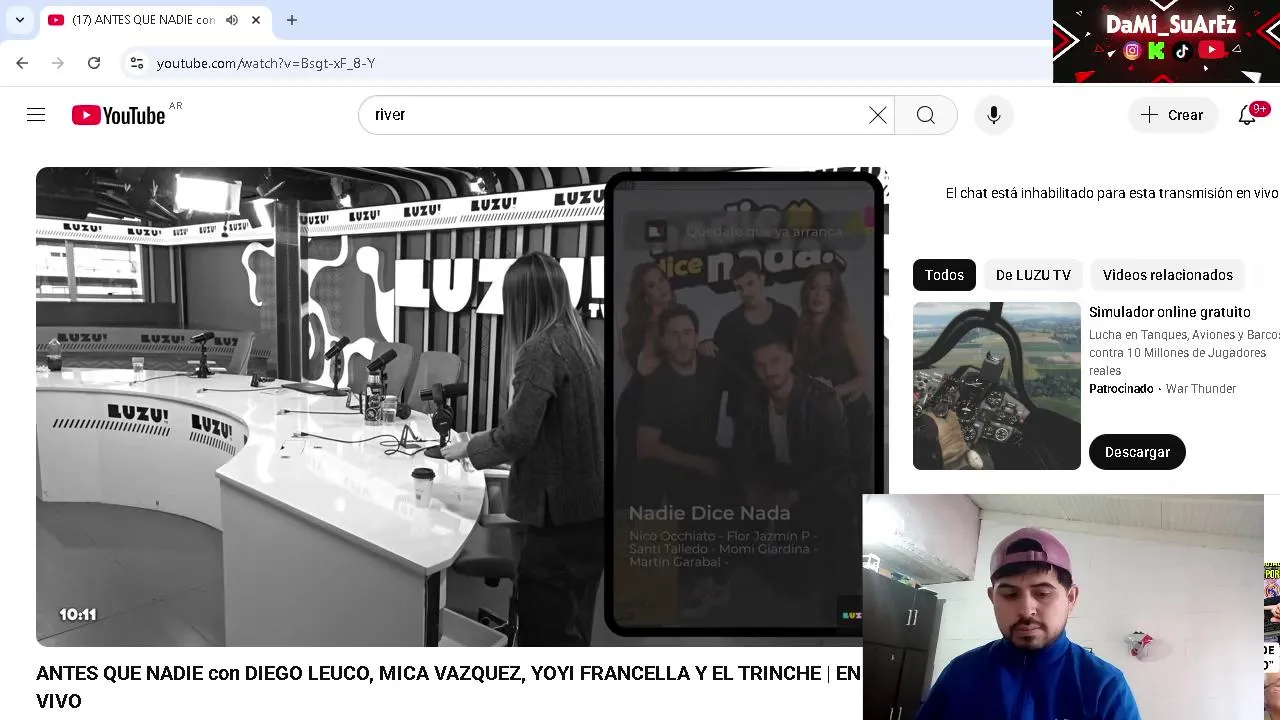Go to YouTube home via logo
This screenshot has height=720, width=1280.
(x=119, y=115)
